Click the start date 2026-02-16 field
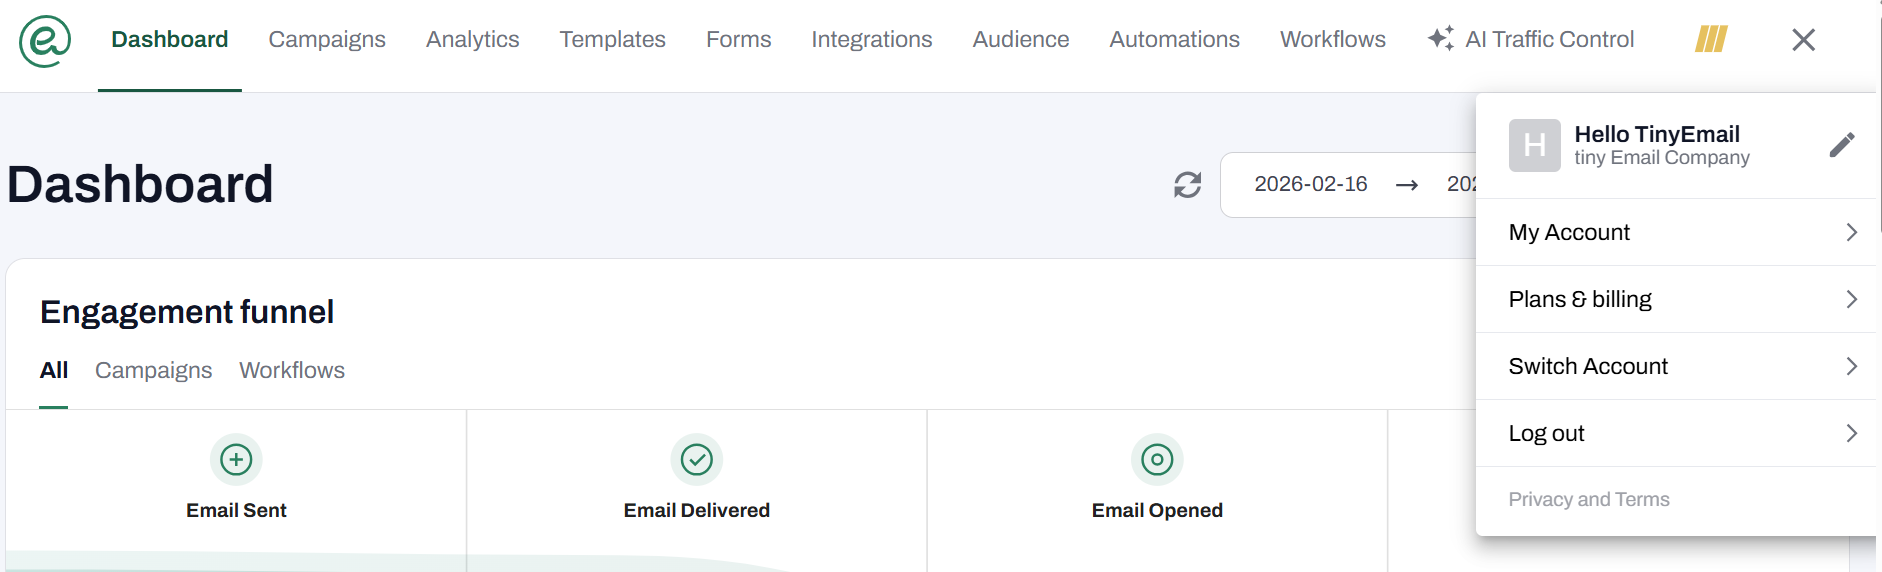Image resolution: width=1882 pixels, height=572 pixels. coord(1310,185)
